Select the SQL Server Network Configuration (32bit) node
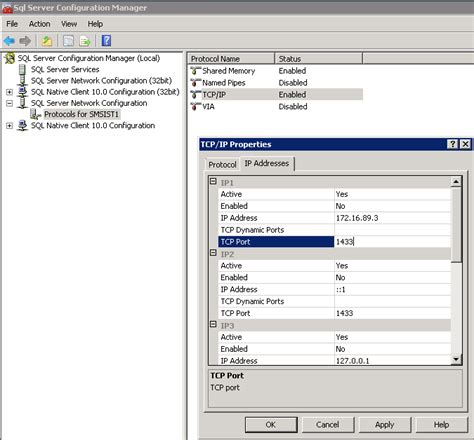Screen dimensions: 474x440 [x=101, y=81]
